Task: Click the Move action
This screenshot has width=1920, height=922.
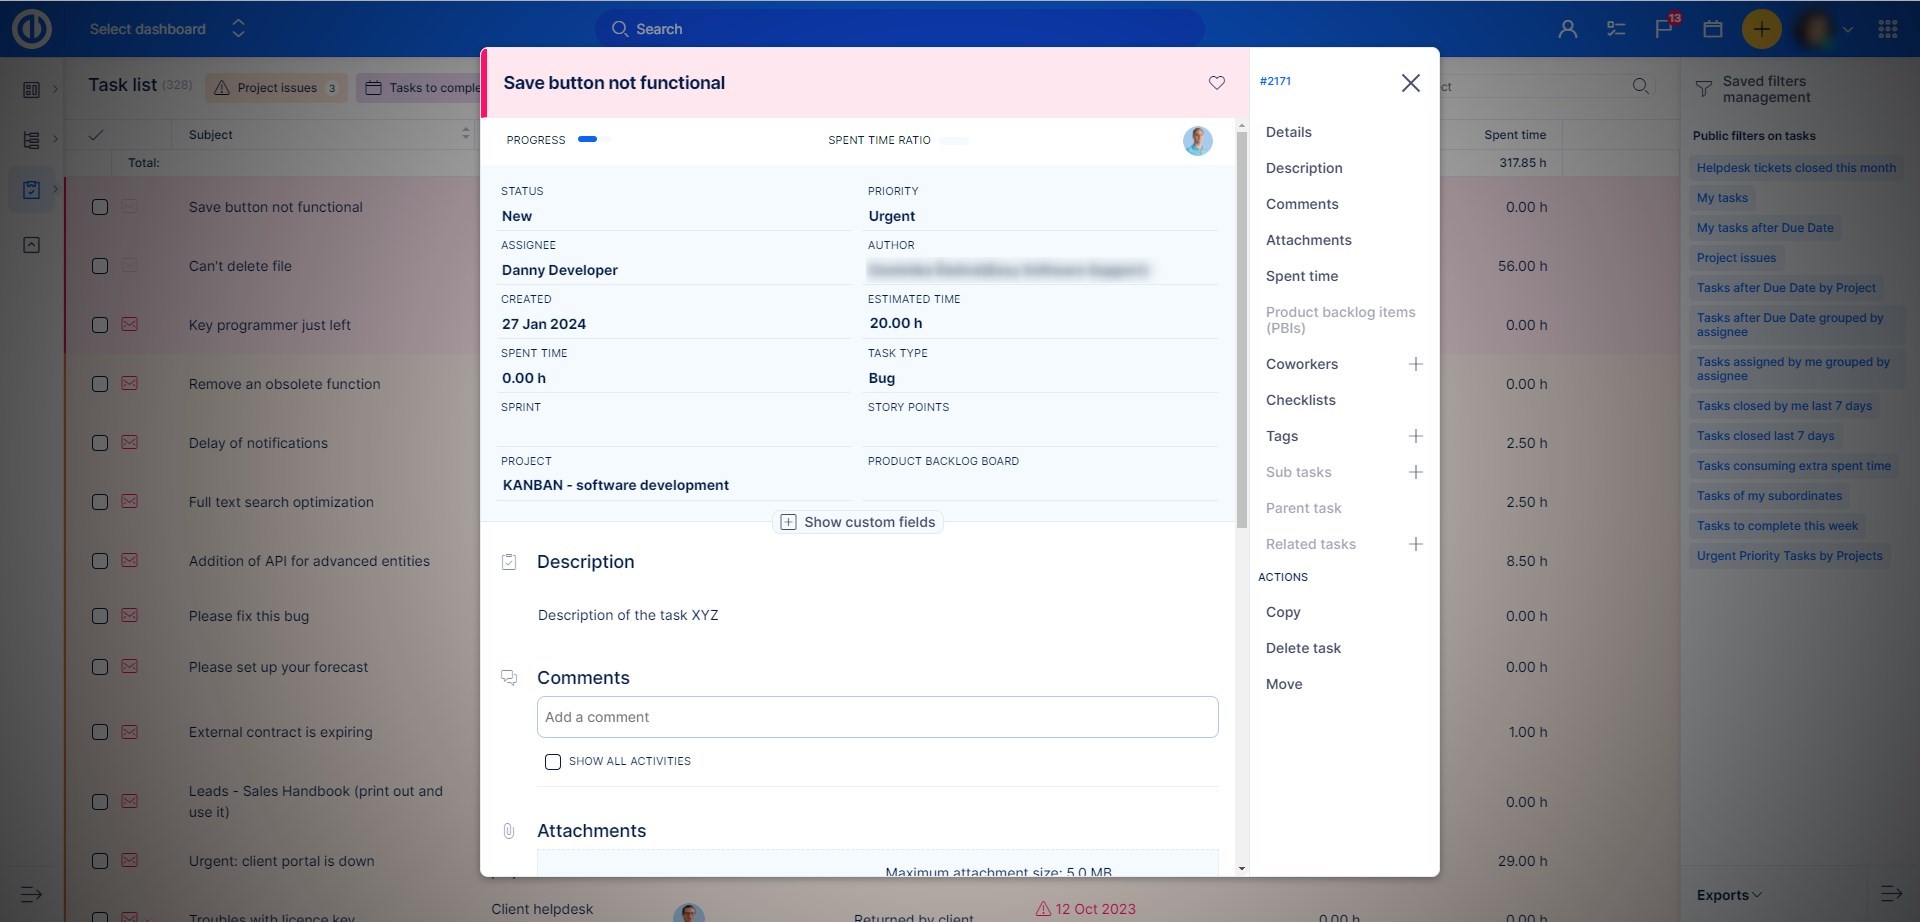Action: [1284, 684]
